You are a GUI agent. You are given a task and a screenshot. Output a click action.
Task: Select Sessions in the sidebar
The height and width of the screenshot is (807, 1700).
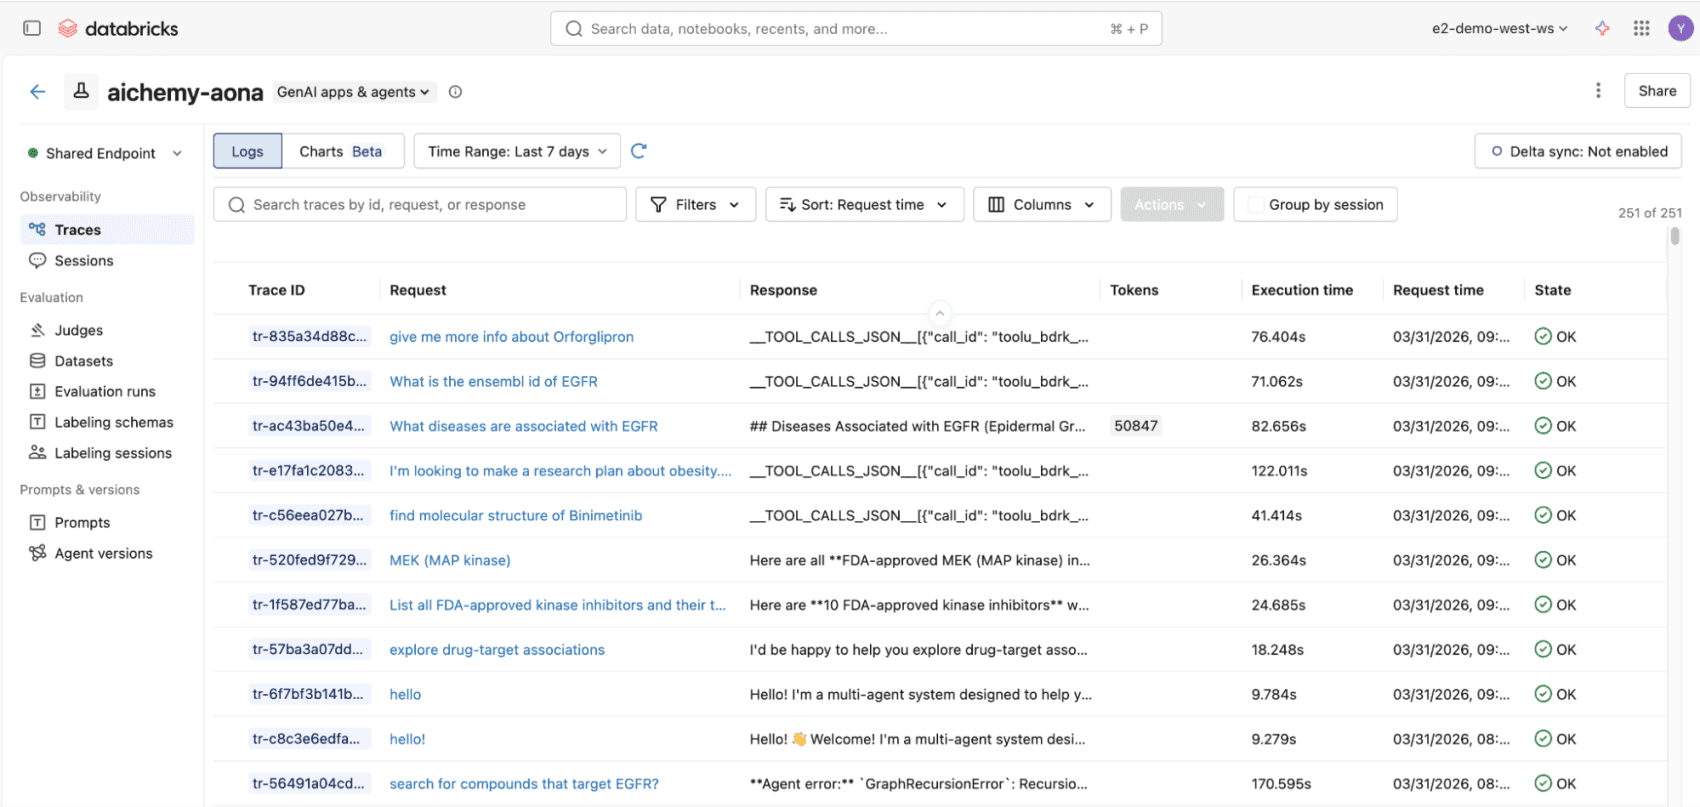(107, 260)
